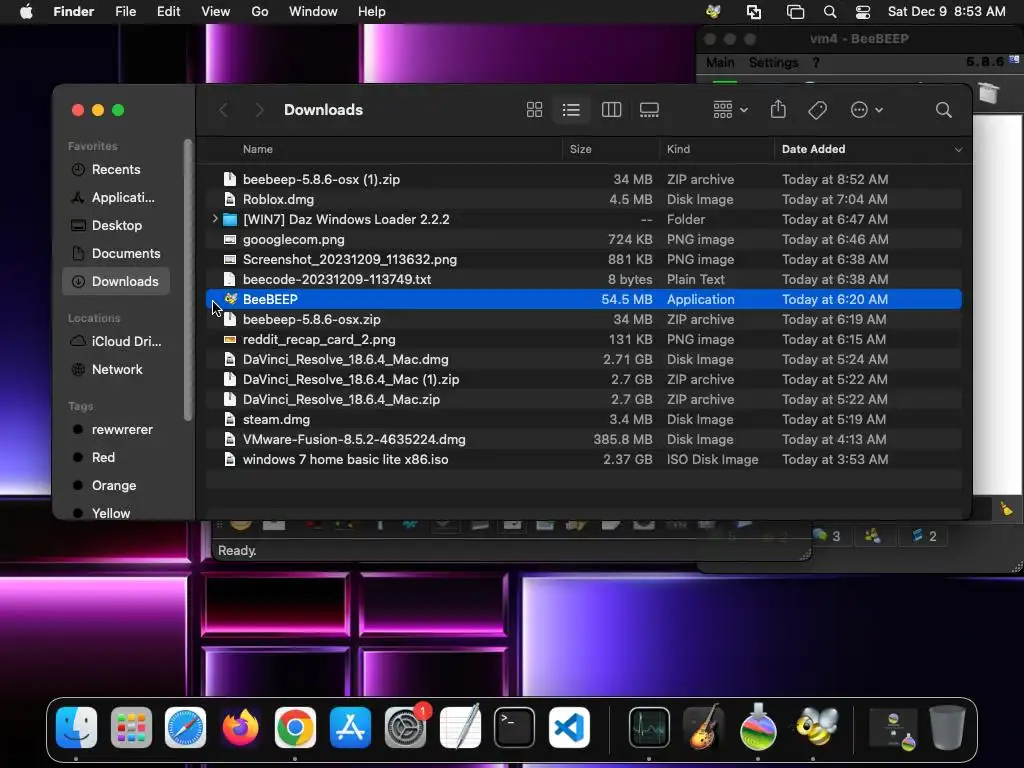
Task: Open the File menu in menu bar
Action: point(125,12)
